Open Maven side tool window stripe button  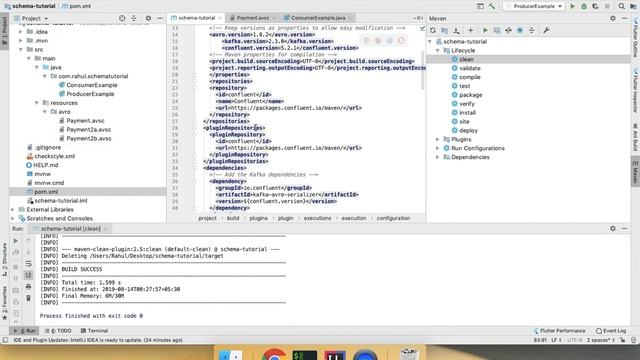[635, 171]
